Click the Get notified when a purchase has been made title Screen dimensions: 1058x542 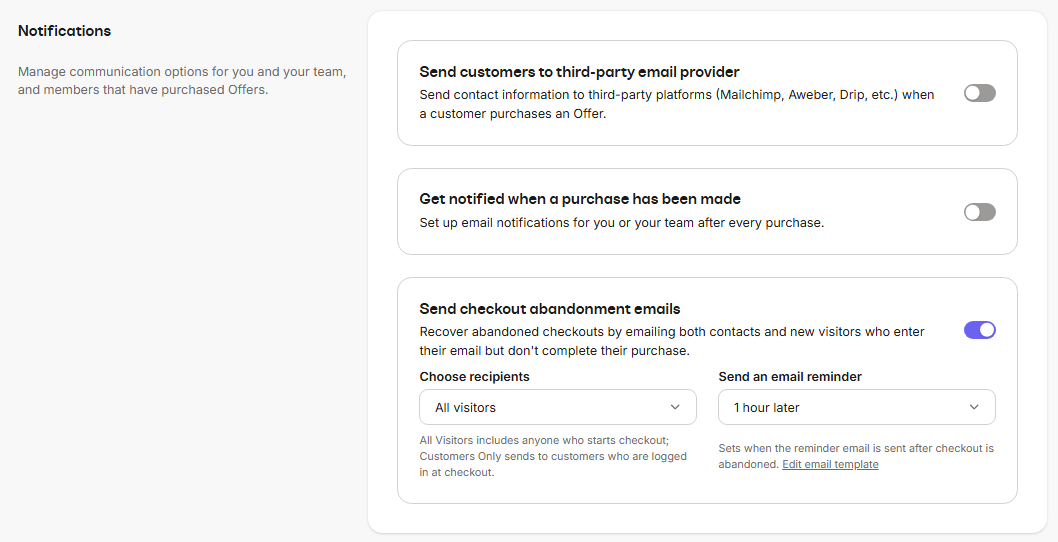tap(580, 199)
